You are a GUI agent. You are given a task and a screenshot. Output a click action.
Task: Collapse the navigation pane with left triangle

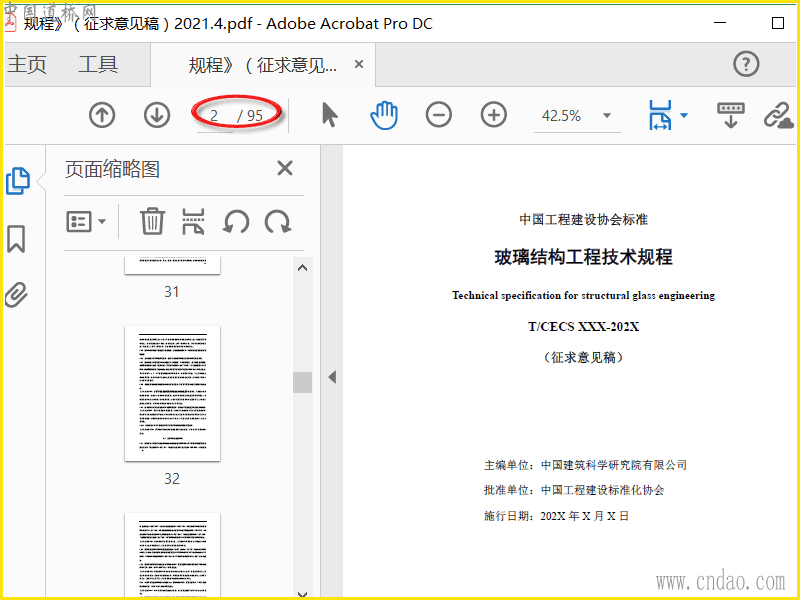332,378
